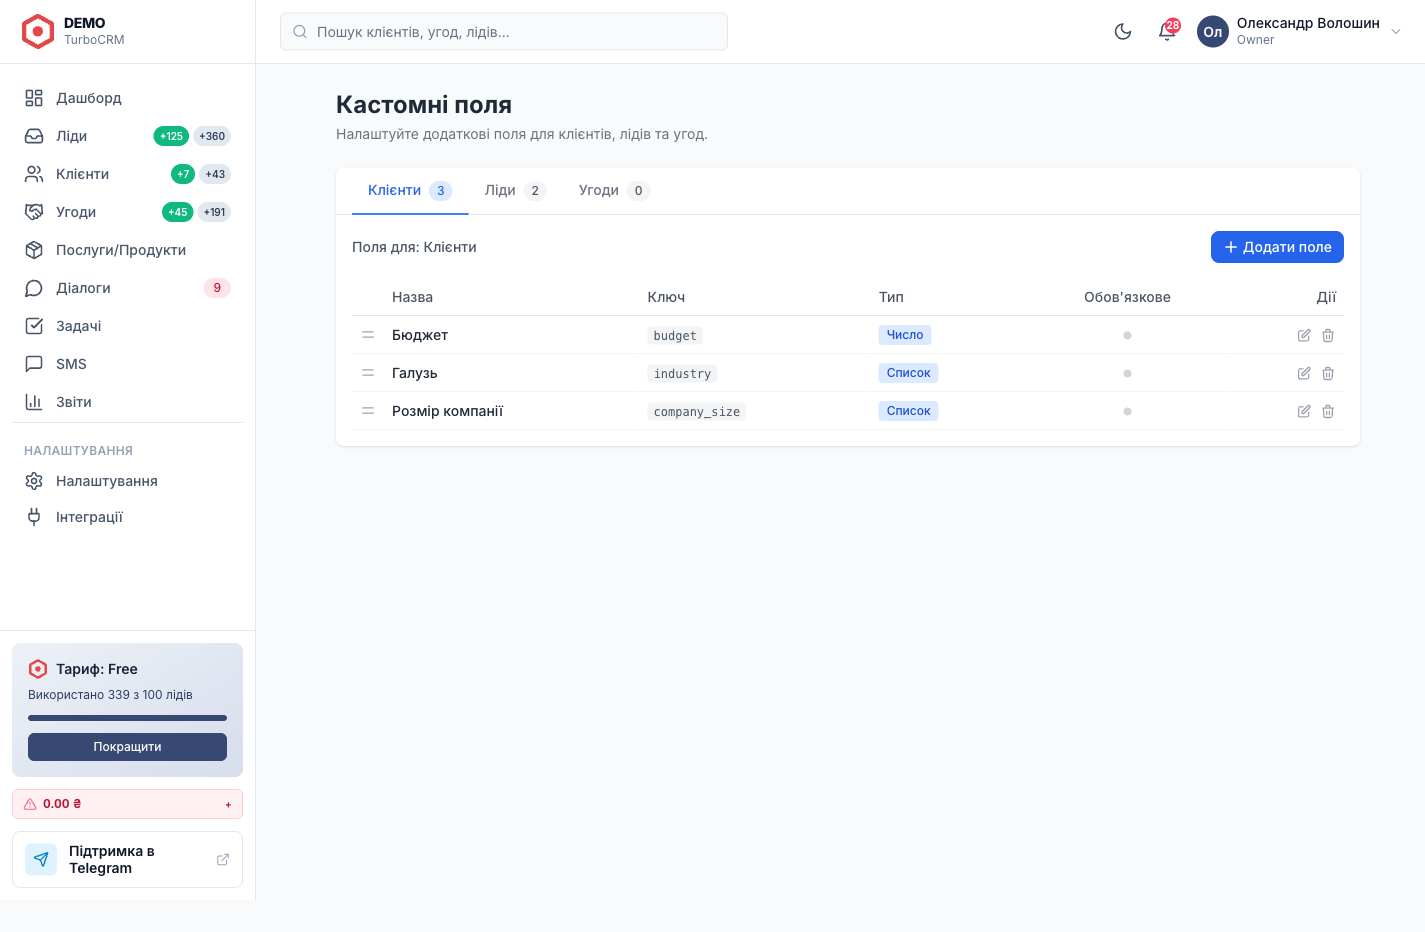Click the TurboCRM logo icon

[38, 31]
